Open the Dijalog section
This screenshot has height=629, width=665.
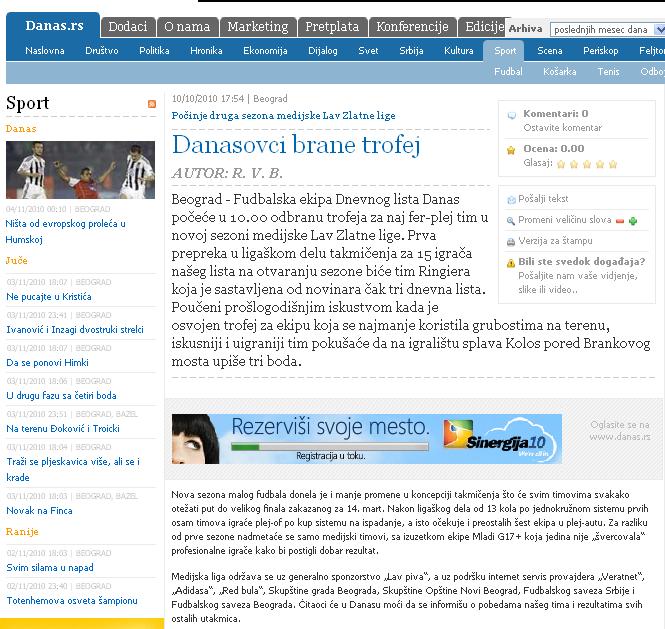[323, 51]
